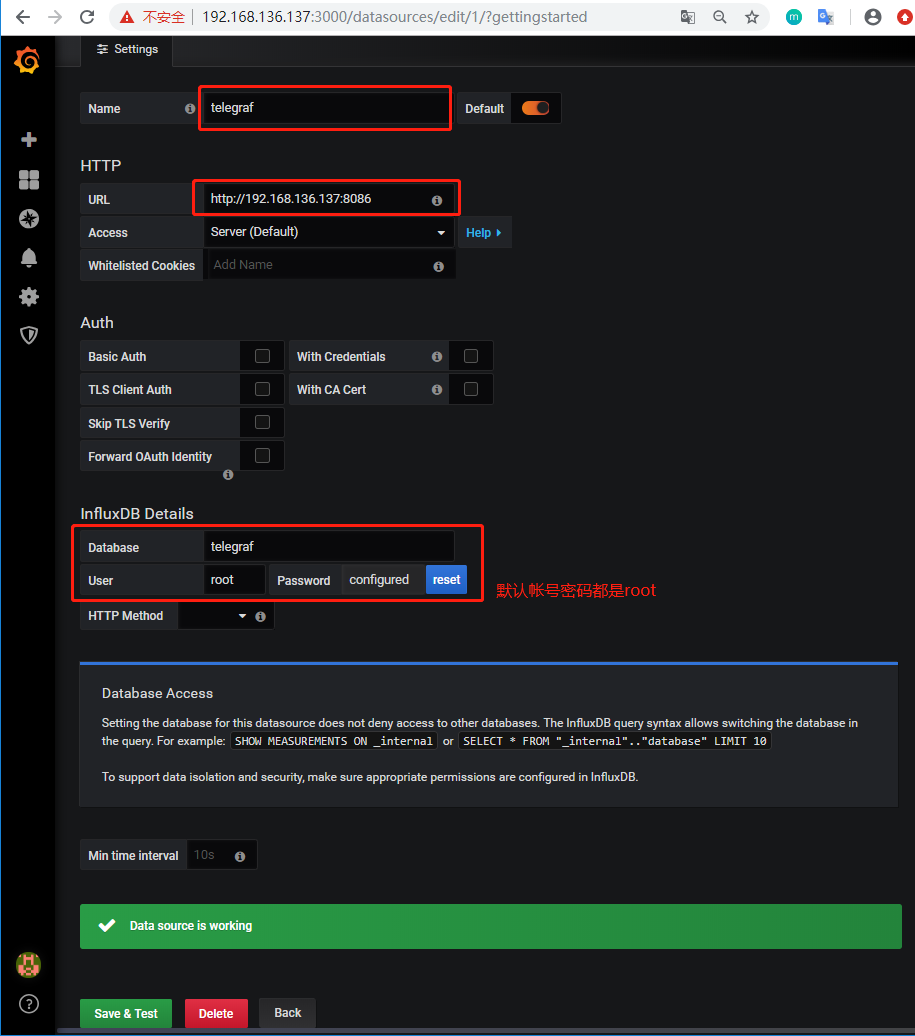This screenshot has height=1036, width=915.
Task: Enable the With CA Cert checkbox
Action: coord(471,389)
